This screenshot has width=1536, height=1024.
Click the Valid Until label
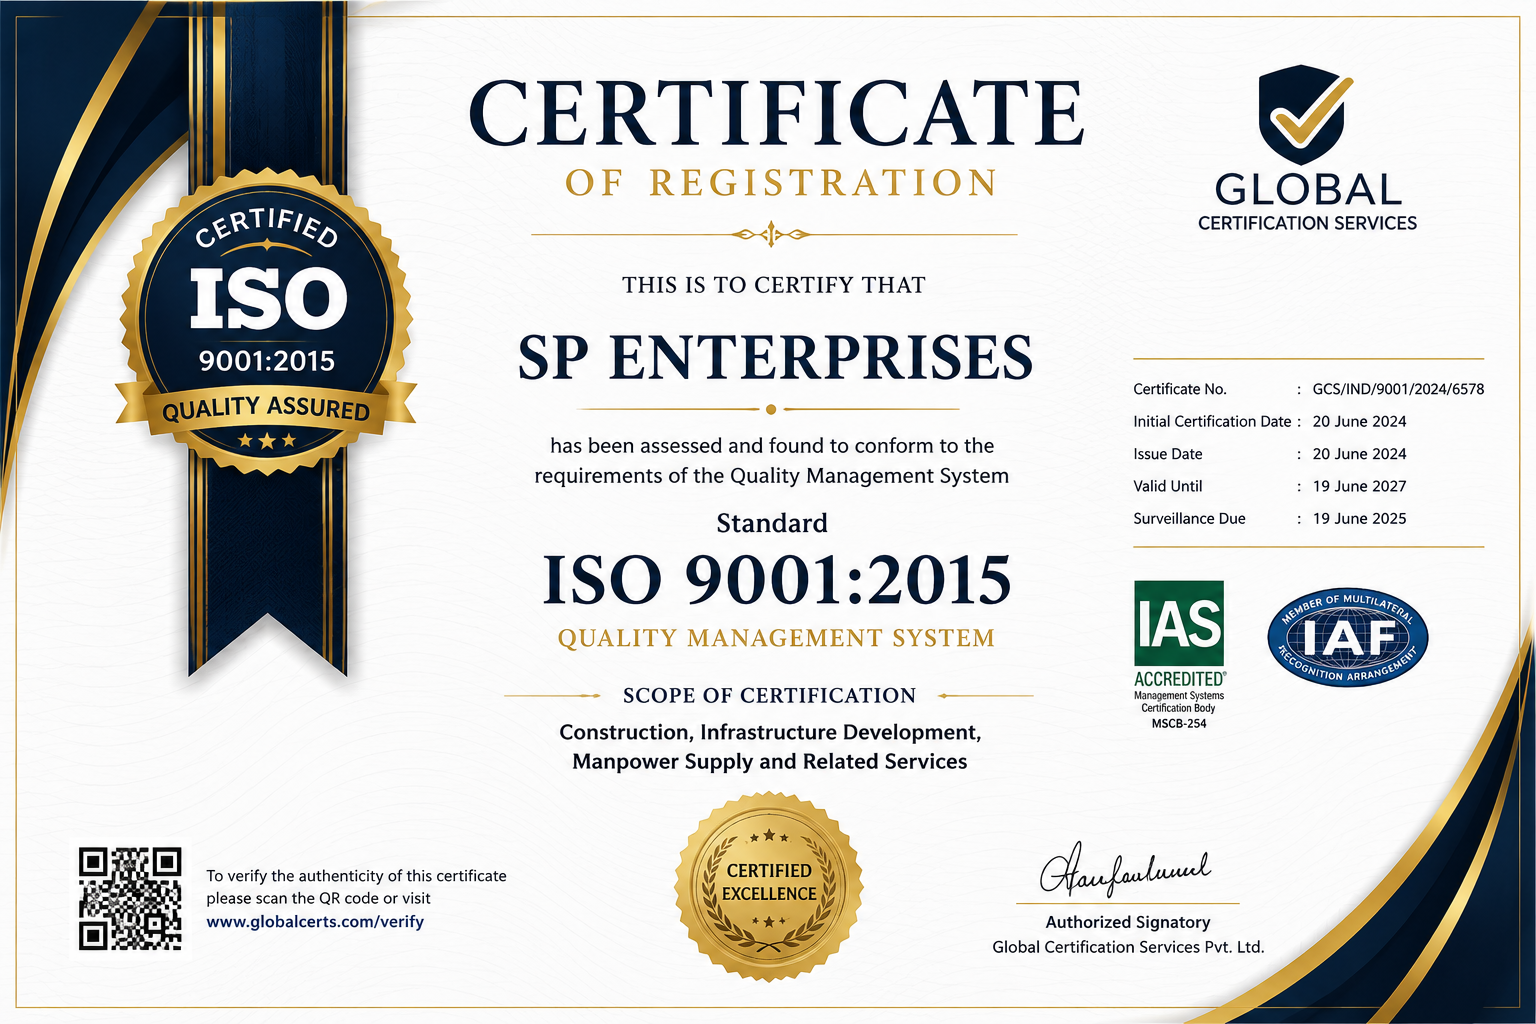pyautogui.click(x=1168, y=486)
